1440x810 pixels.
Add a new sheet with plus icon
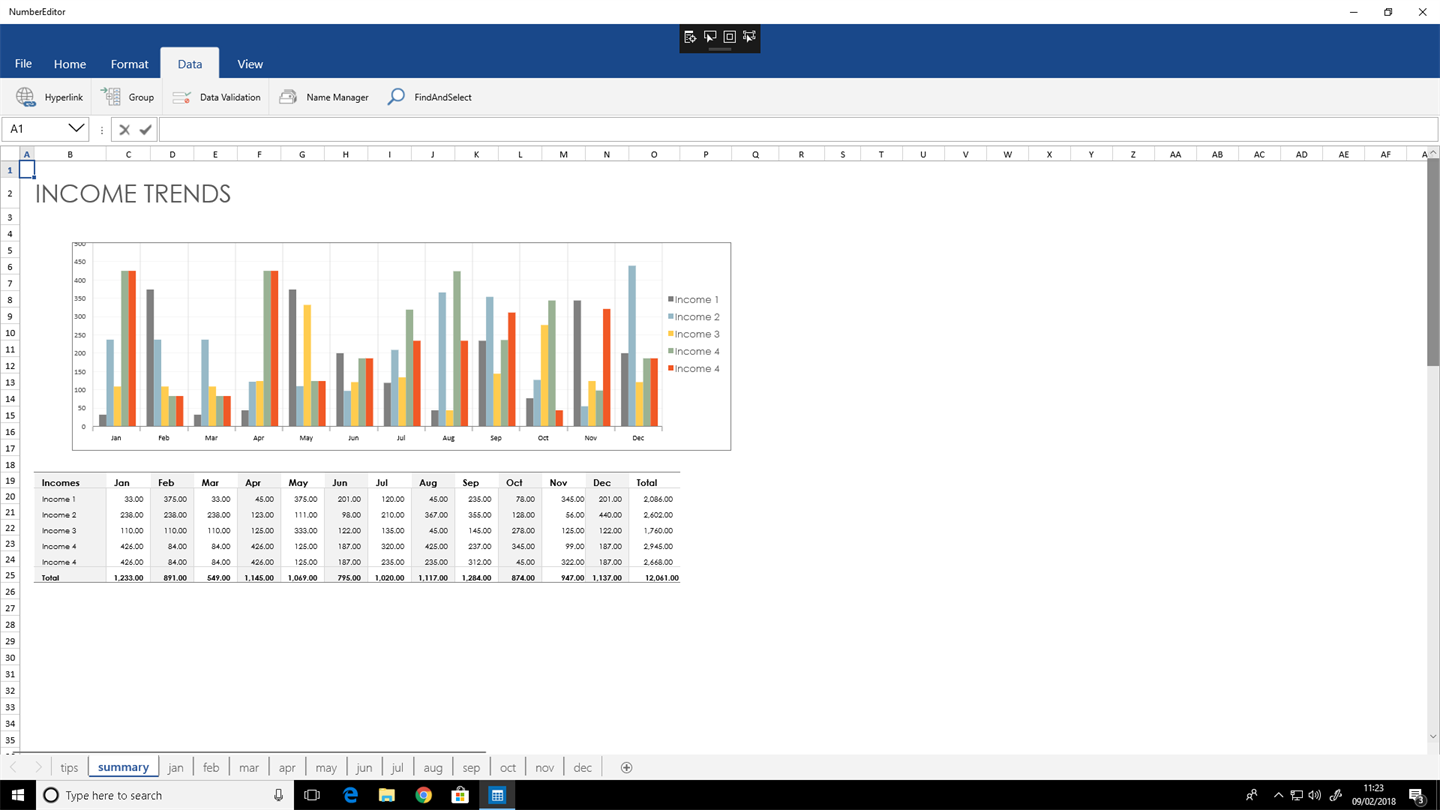point(626,768)
